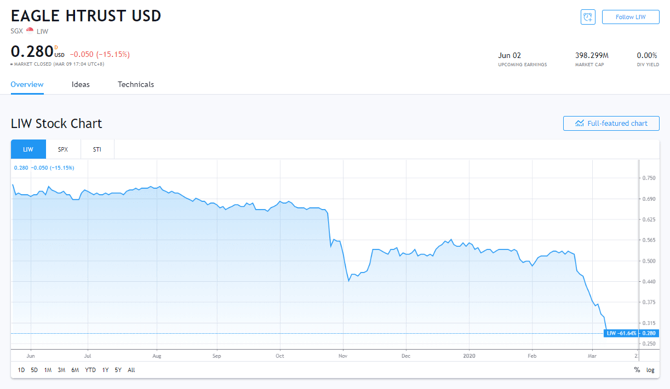
Task: Click the Nov label on time axis
Action: (x=343, y=356)
